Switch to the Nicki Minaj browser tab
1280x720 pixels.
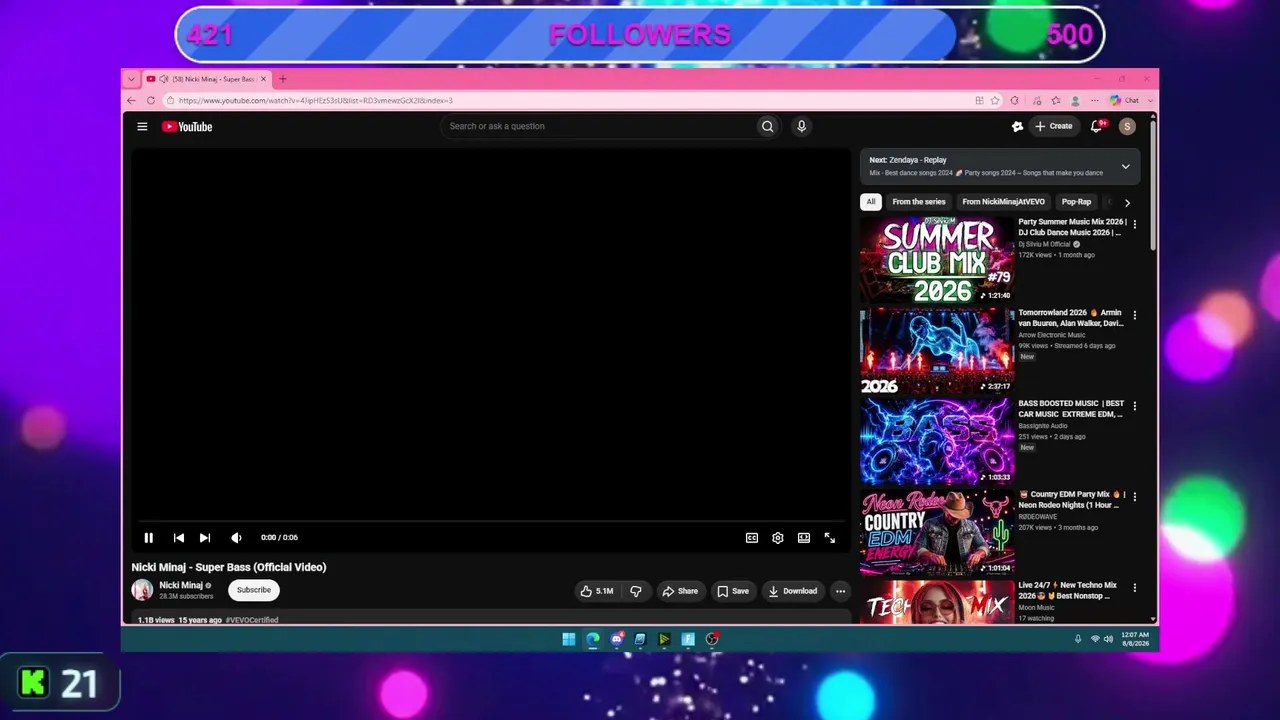point(207,79)
